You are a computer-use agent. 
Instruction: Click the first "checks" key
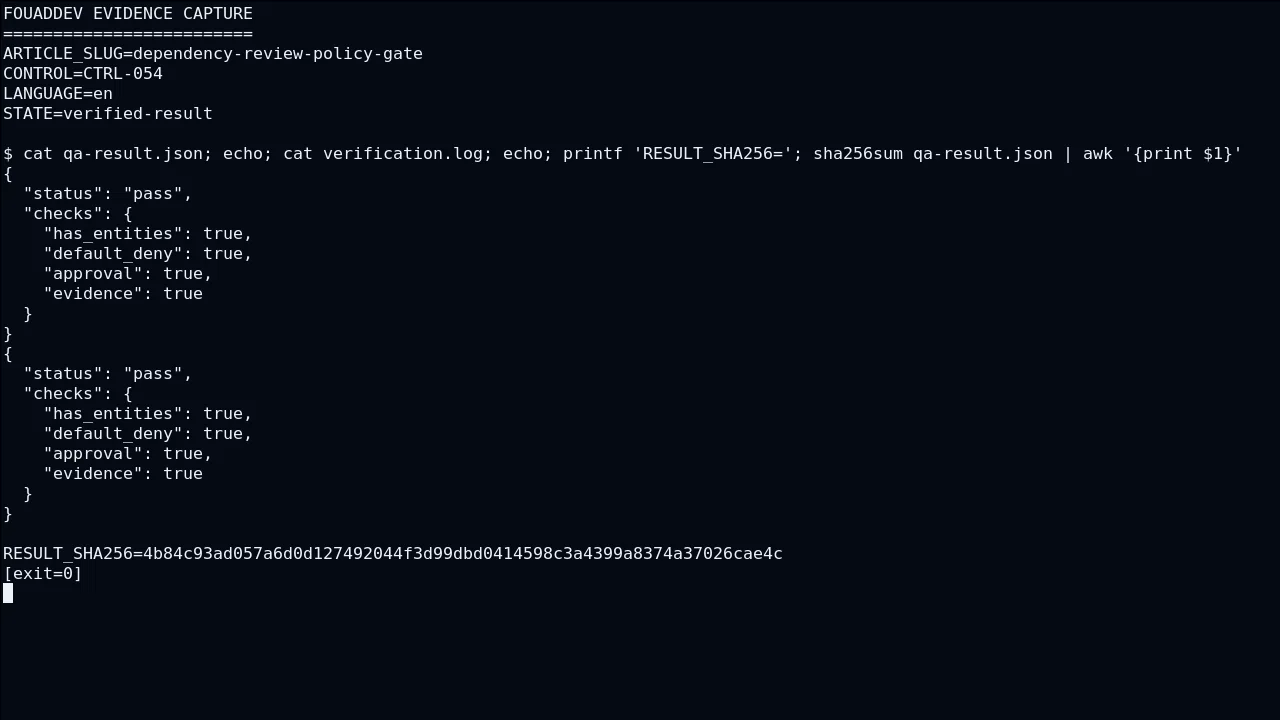[63, 213]
